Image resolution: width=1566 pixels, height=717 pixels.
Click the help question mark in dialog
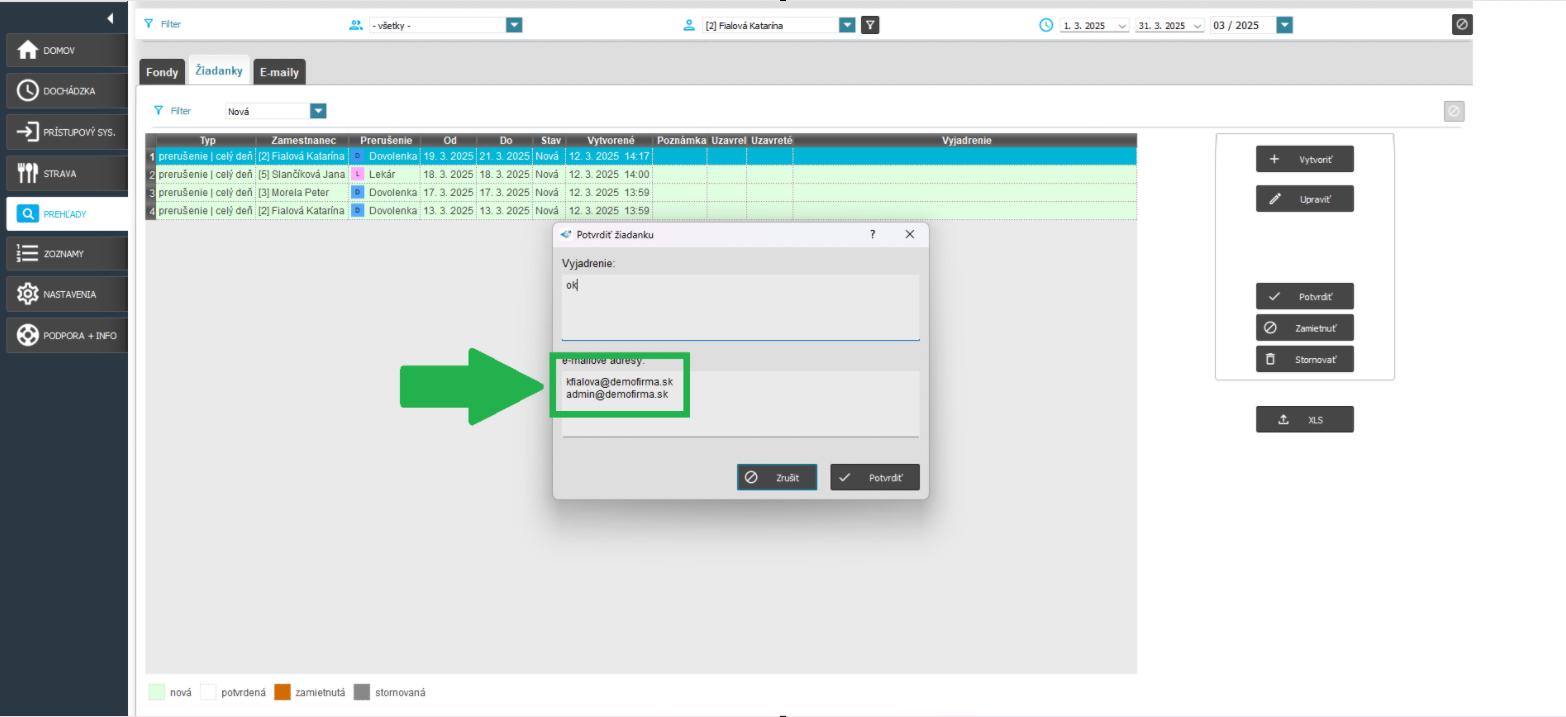pyautogui.click(x=872, y=234)
